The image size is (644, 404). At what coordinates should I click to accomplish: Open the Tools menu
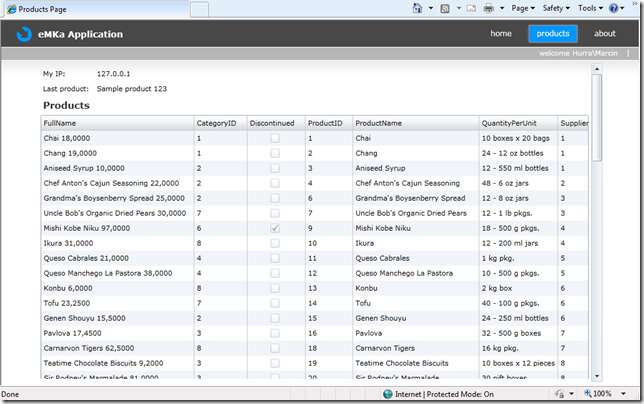[591, 8]
